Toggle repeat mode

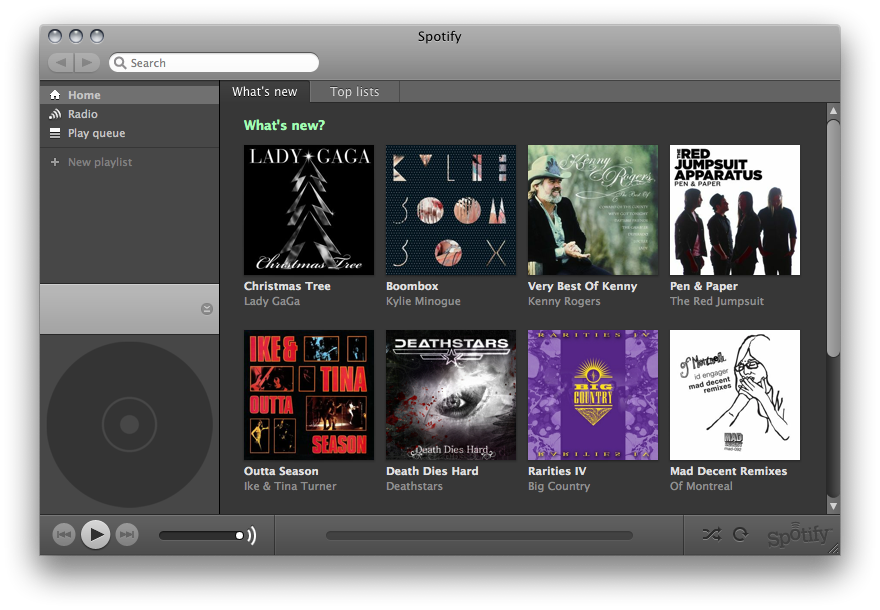point(741,534)
